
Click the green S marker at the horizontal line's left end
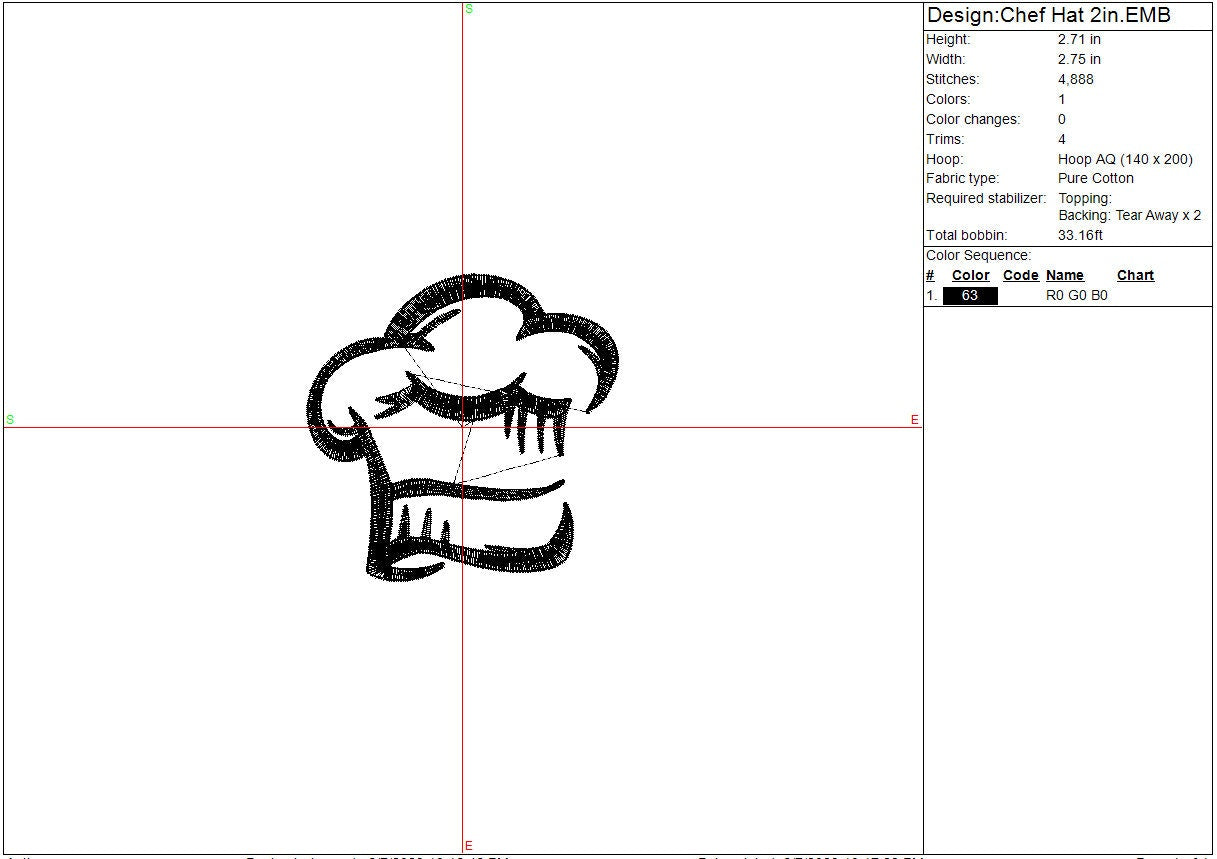click(x=10, y=419)
